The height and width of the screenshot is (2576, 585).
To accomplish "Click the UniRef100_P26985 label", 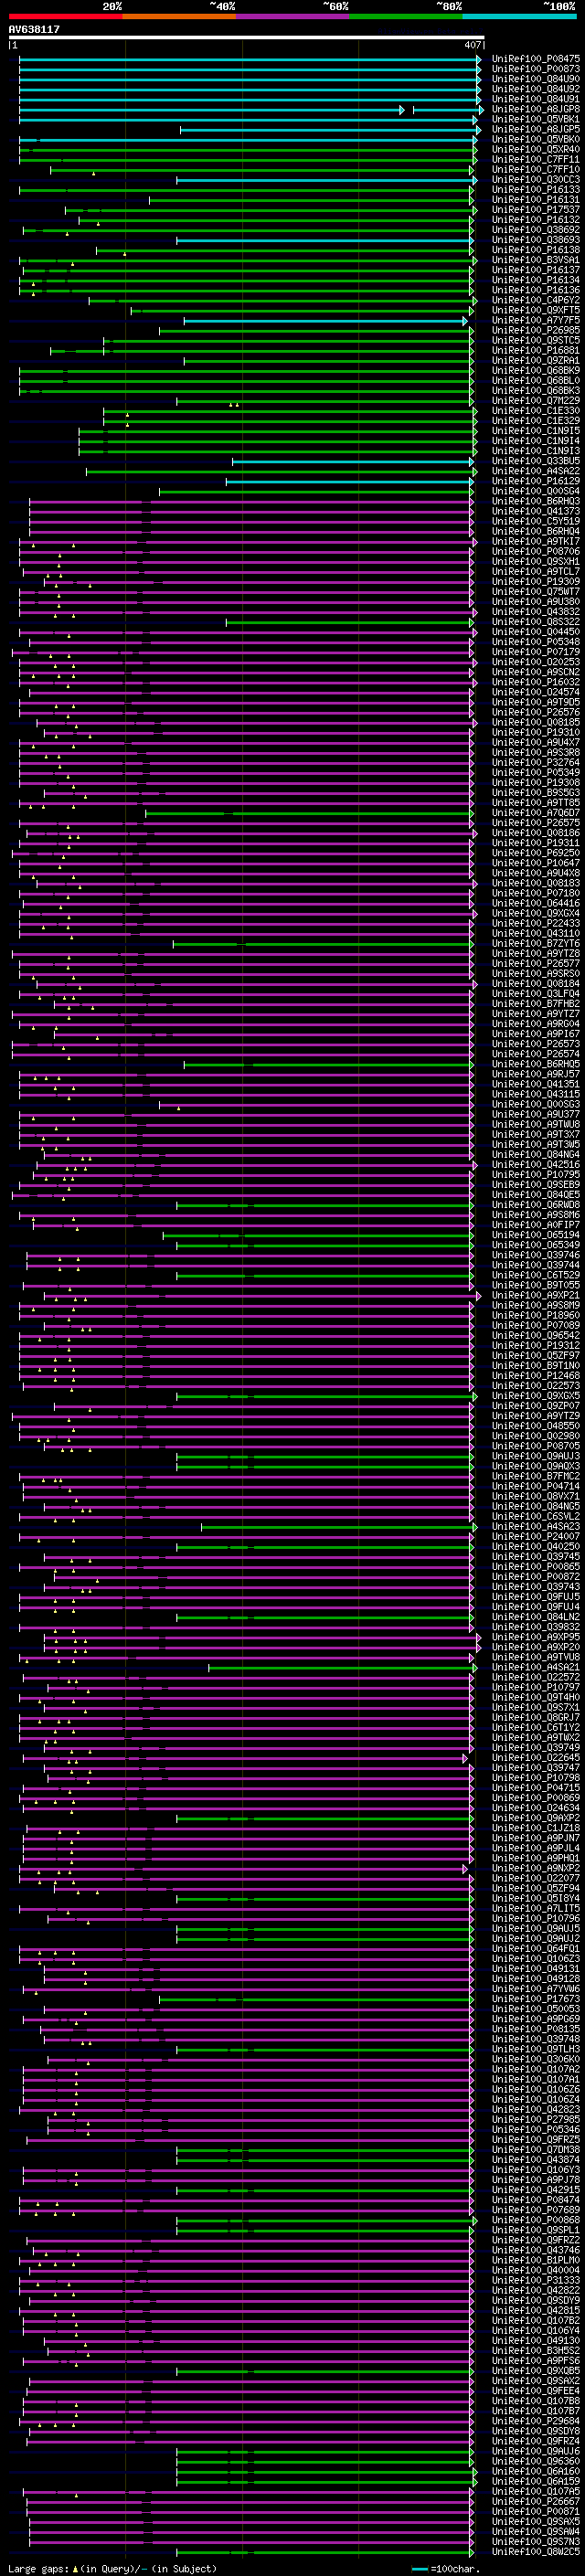I will 536,331.
